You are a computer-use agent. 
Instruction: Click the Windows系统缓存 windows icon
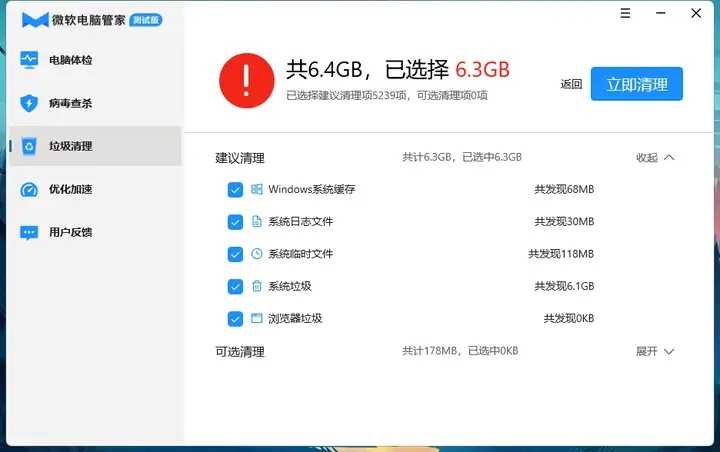[x=257, y=189]
